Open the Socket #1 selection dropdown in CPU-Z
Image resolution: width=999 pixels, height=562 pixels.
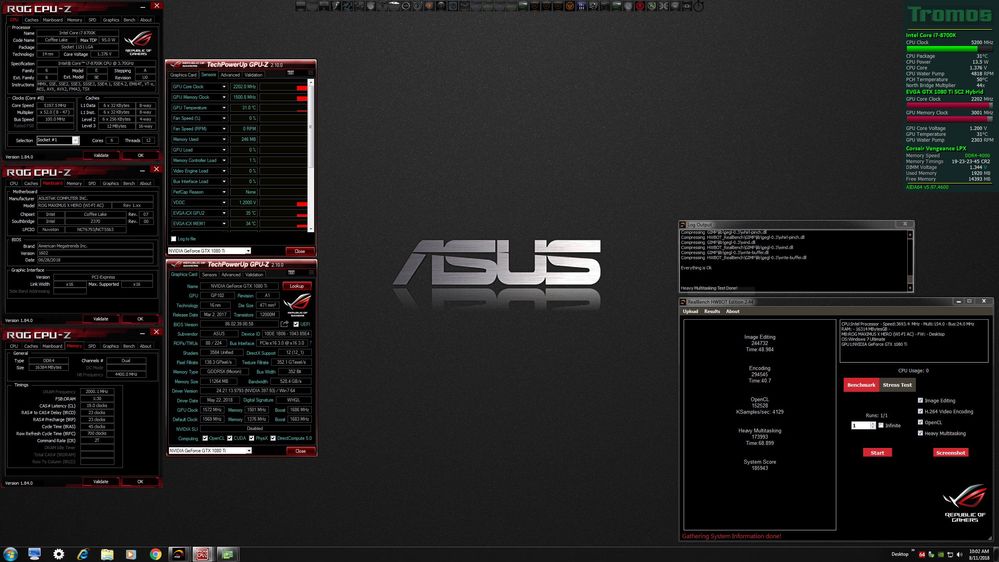(57, 140)
